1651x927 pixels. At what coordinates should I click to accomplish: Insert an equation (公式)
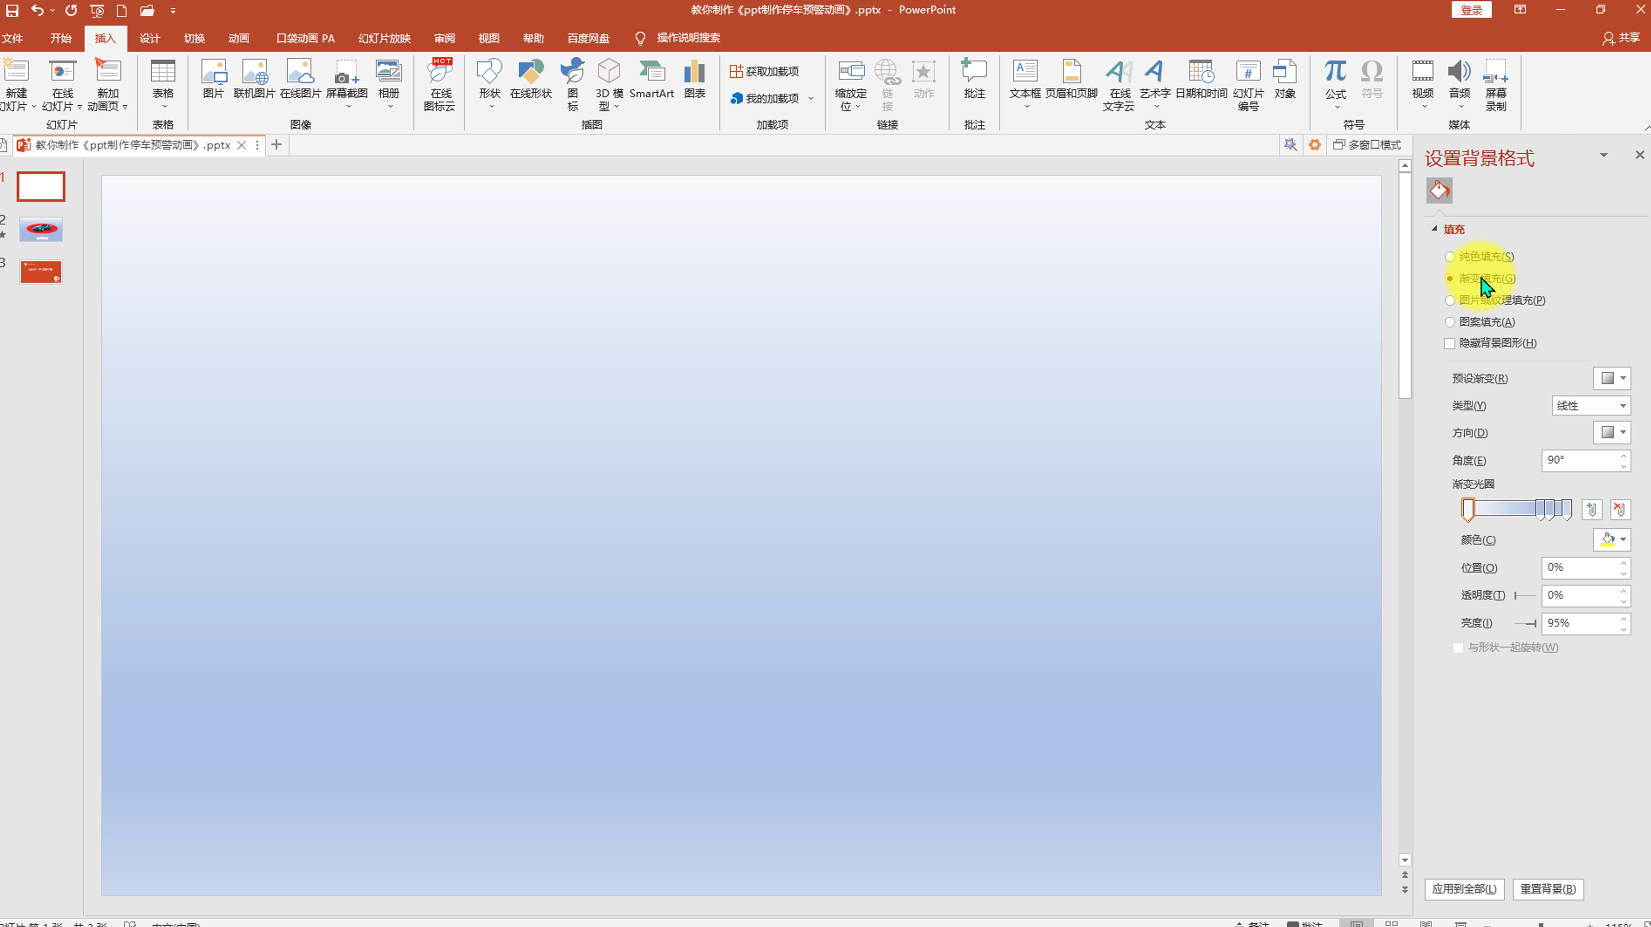1335,84
